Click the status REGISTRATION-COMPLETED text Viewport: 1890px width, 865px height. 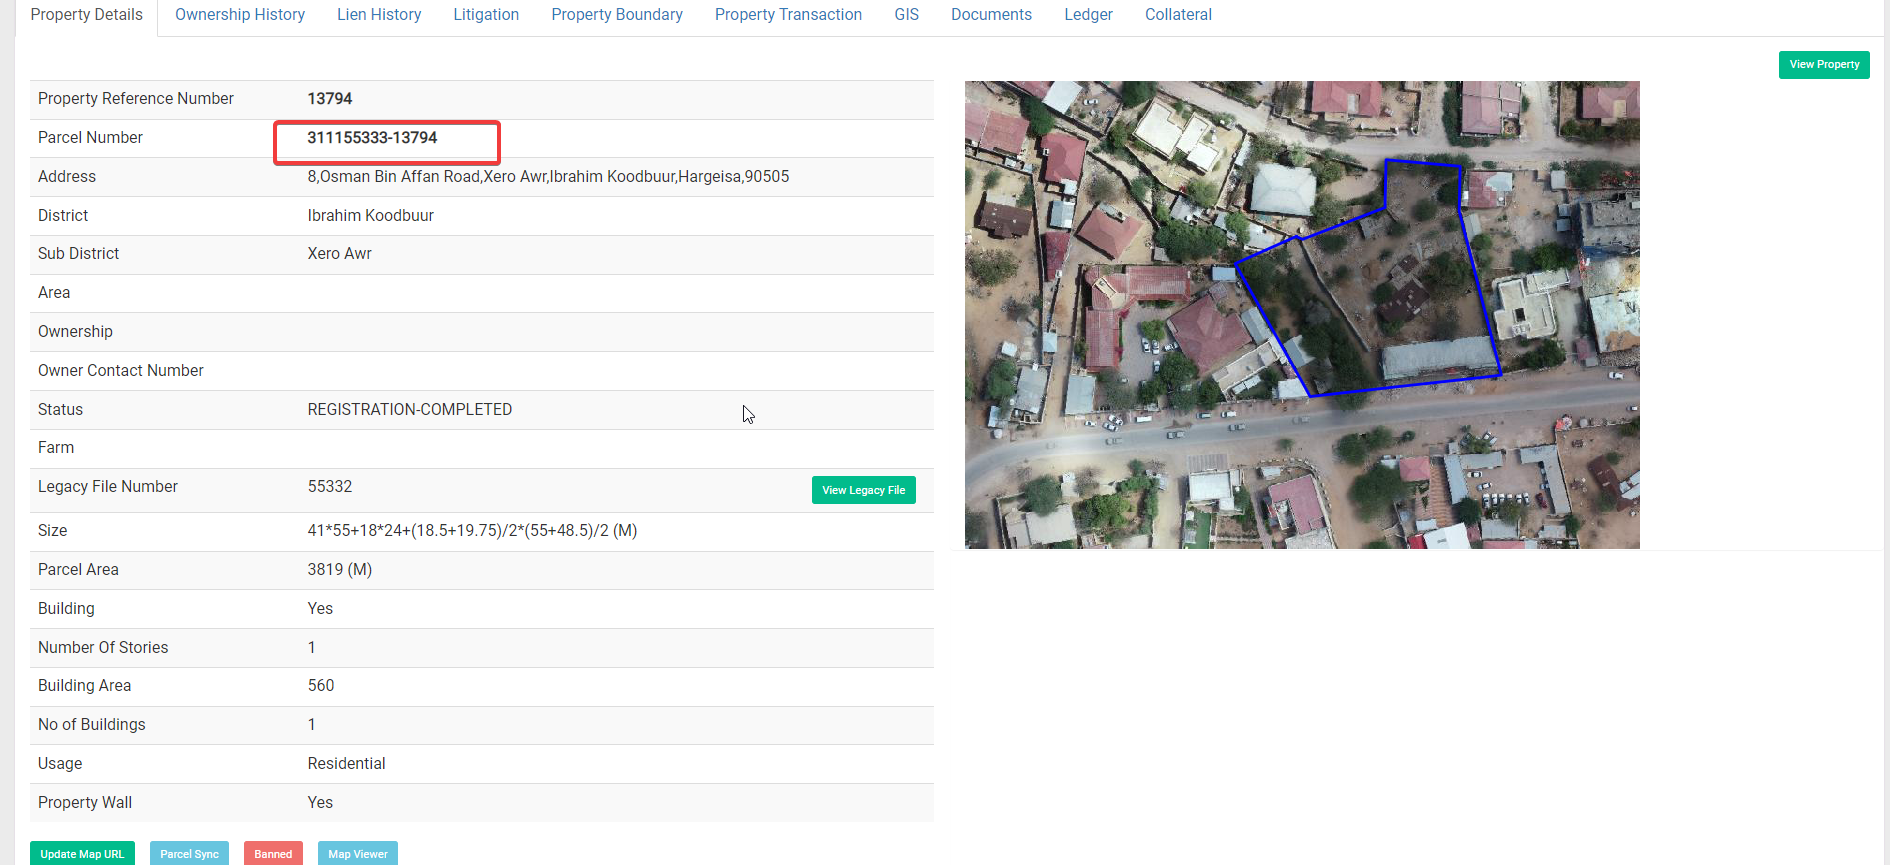click(x=410, y=410)
